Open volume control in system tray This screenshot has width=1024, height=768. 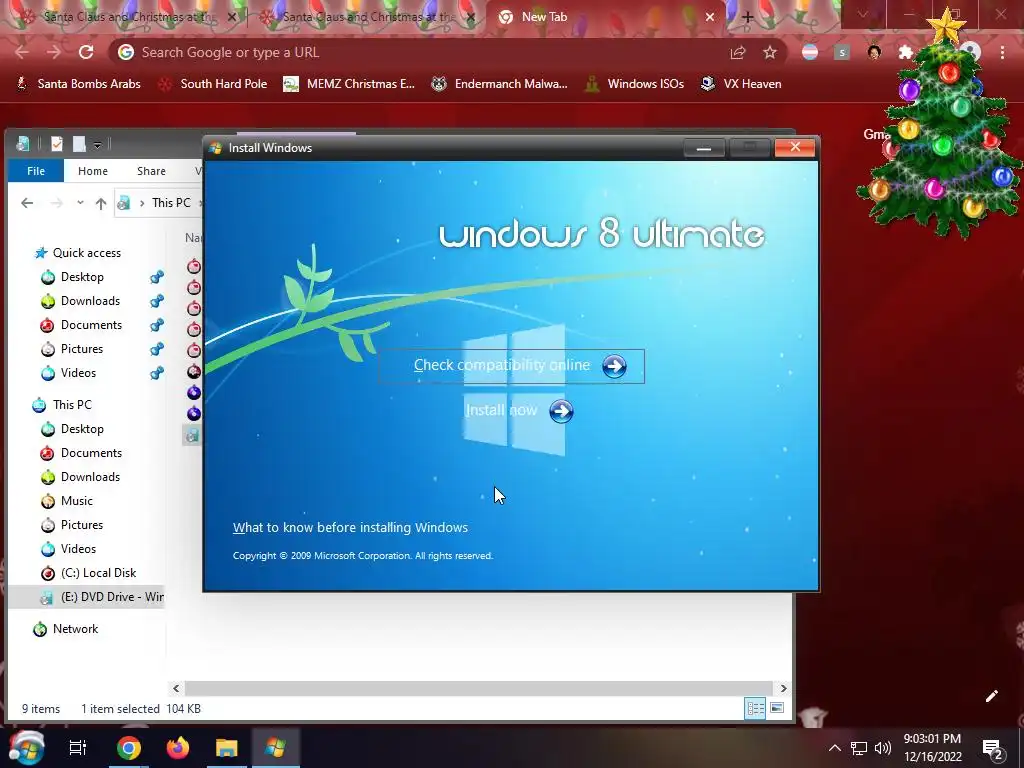coord(883,748)
